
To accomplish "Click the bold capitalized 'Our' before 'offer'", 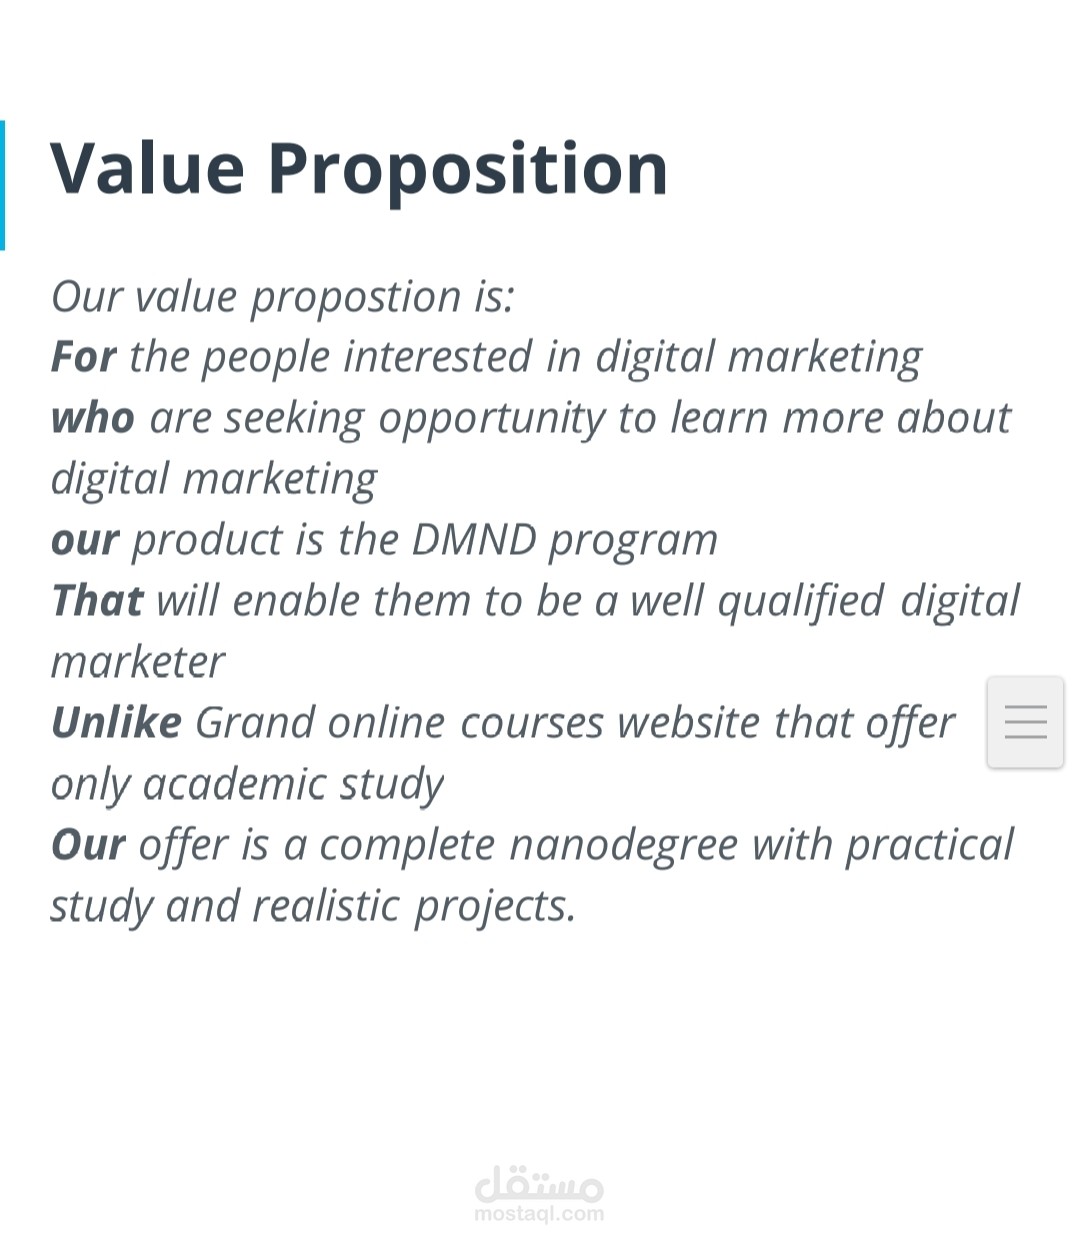I will coord(88,846).
